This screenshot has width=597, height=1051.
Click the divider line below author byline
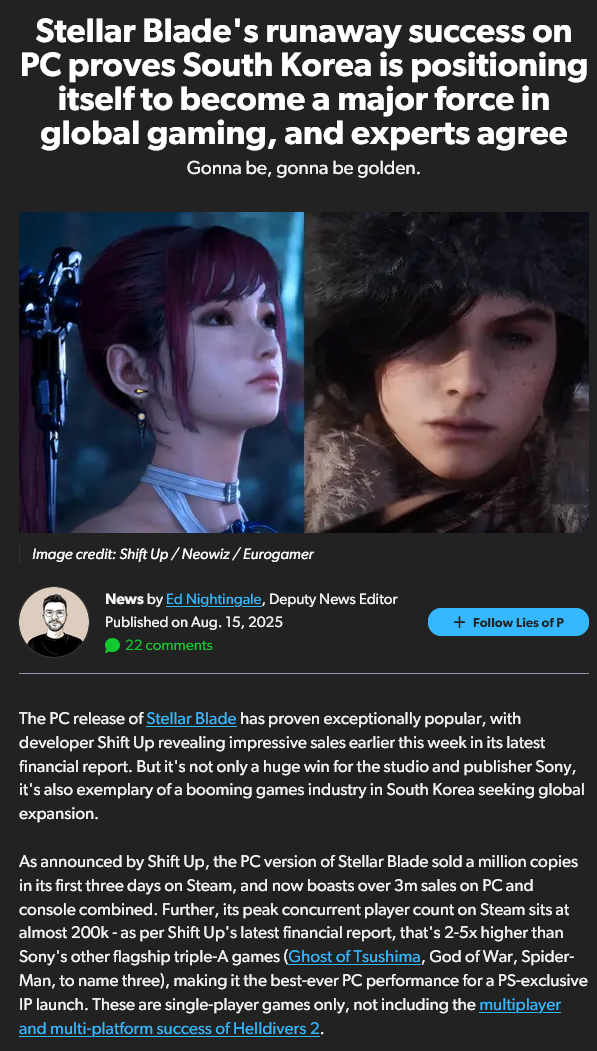[304, 673]
